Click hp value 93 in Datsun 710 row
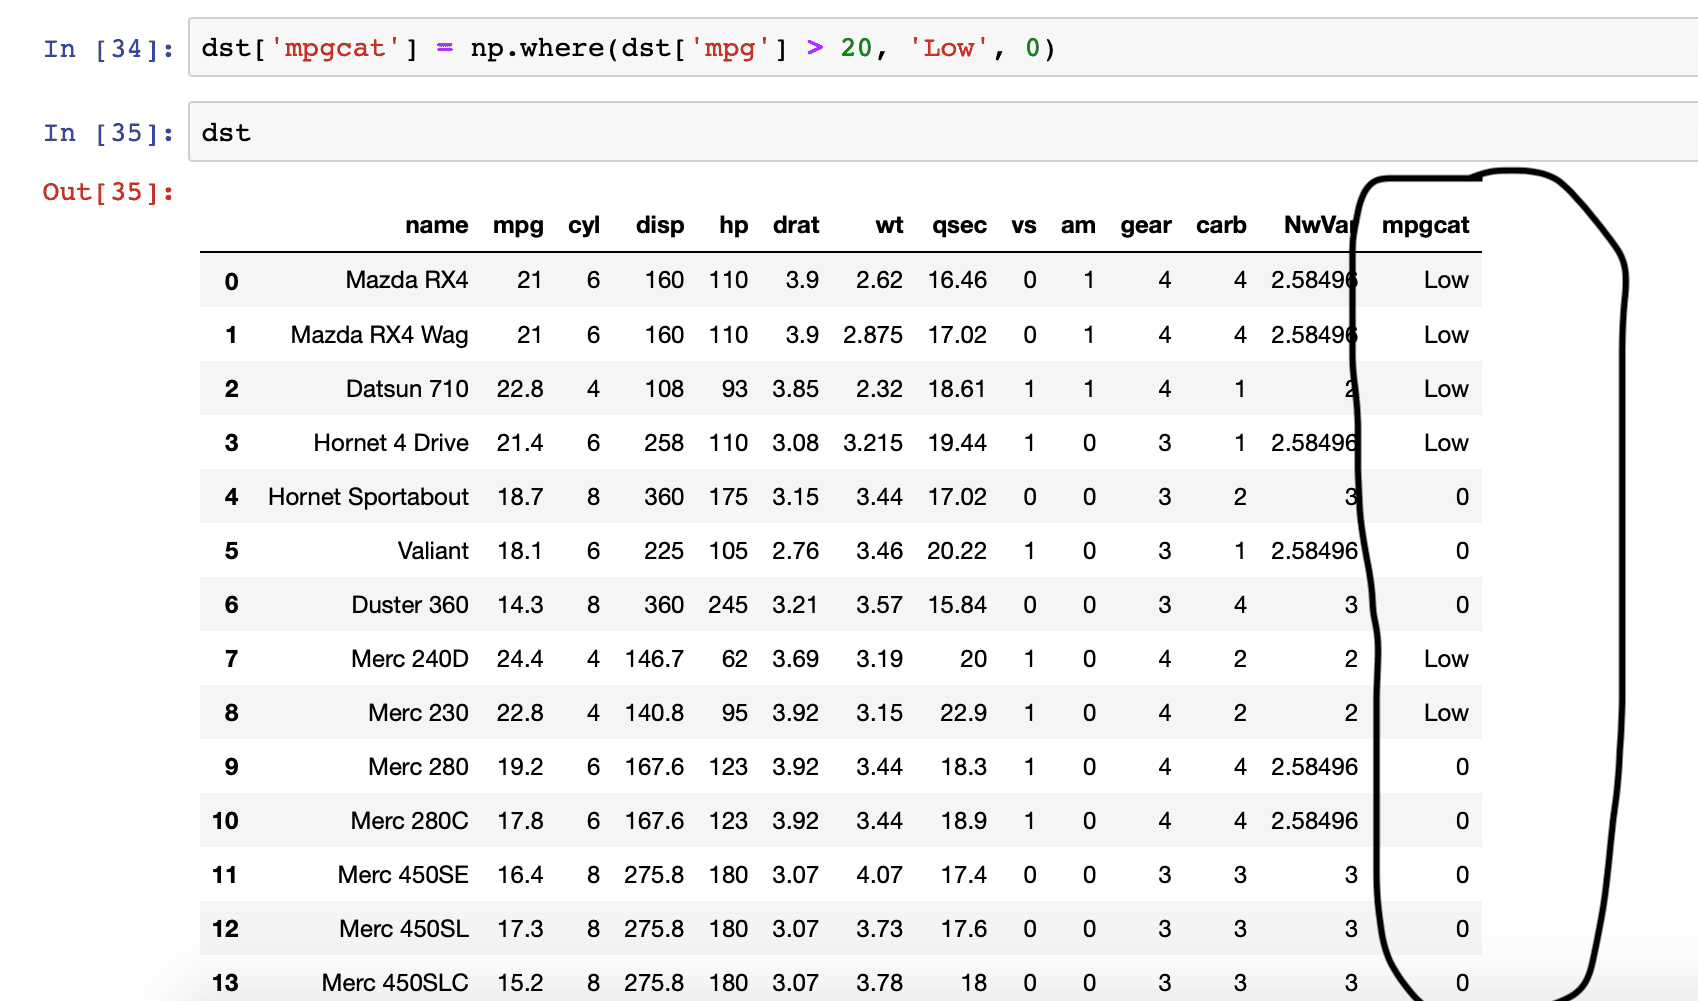 (x=735, y=389)
